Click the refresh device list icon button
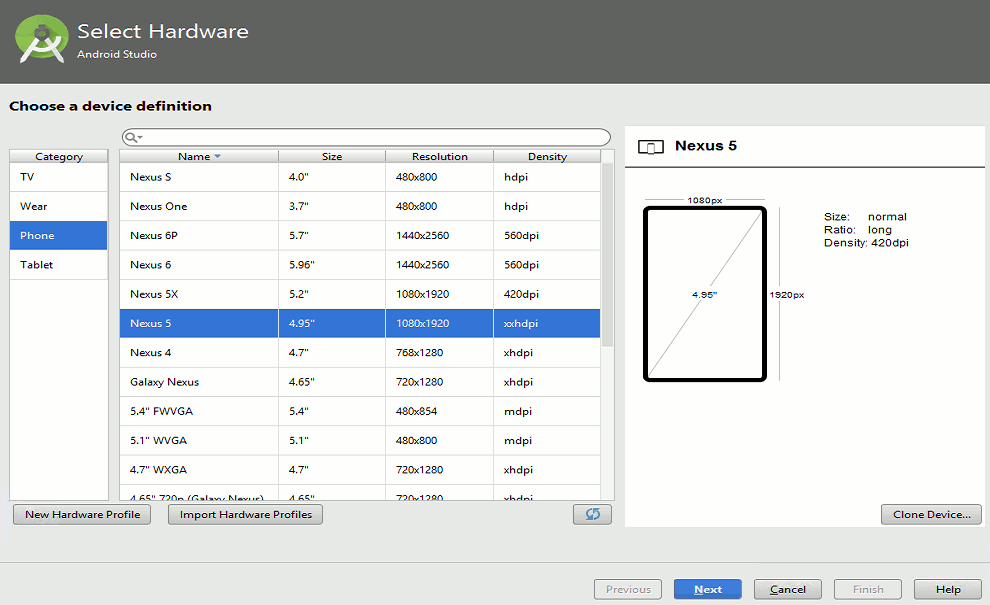The image size is (990, 605). (x=592, y=514)
